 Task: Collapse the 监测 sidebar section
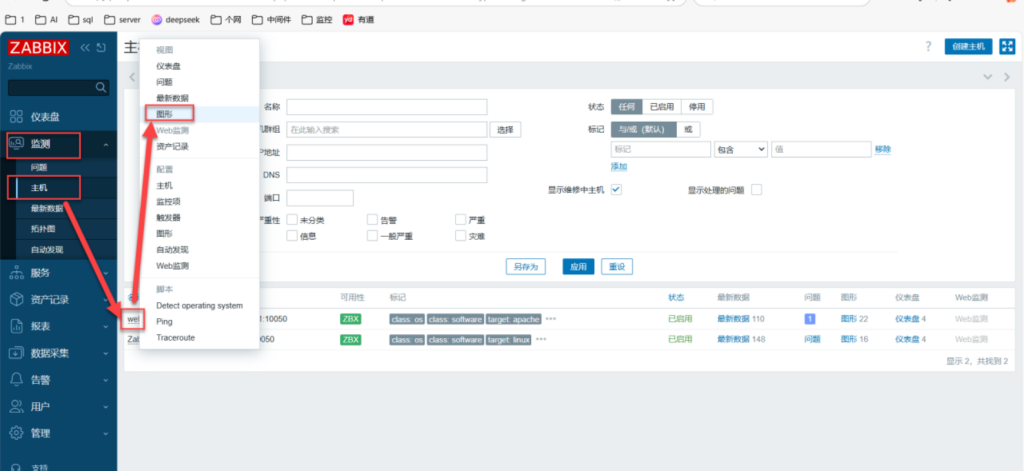(106, 145)
